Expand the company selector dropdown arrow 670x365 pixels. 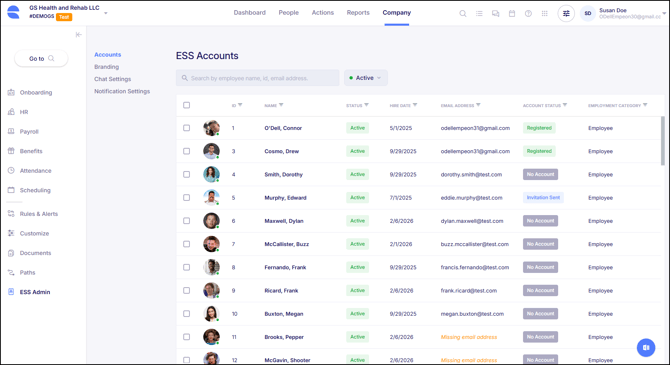[x=106, y=13]
